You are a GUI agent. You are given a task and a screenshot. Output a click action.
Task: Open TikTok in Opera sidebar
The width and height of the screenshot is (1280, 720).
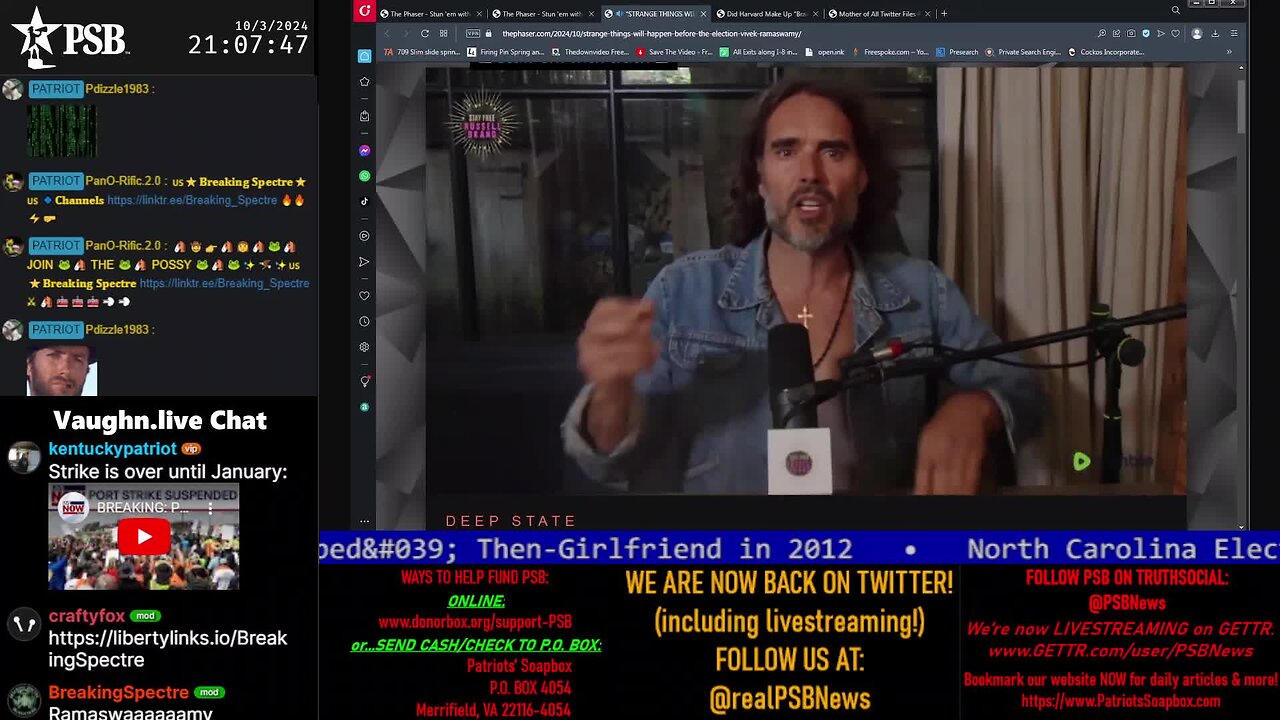[364, 201]
